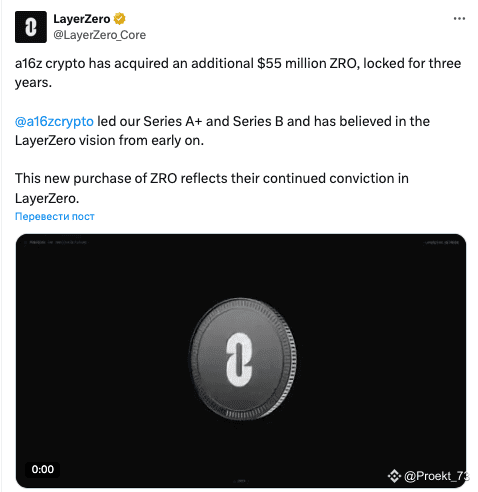Click the faint caption in the video's top-right
This screenshot has width=478, height=492.
click(x=442, y=243)
